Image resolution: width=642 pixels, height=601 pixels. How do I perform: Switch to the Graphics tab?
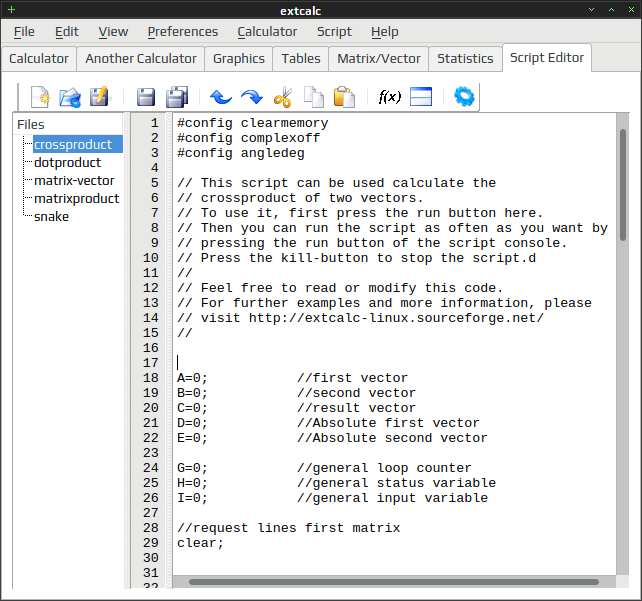239,59
